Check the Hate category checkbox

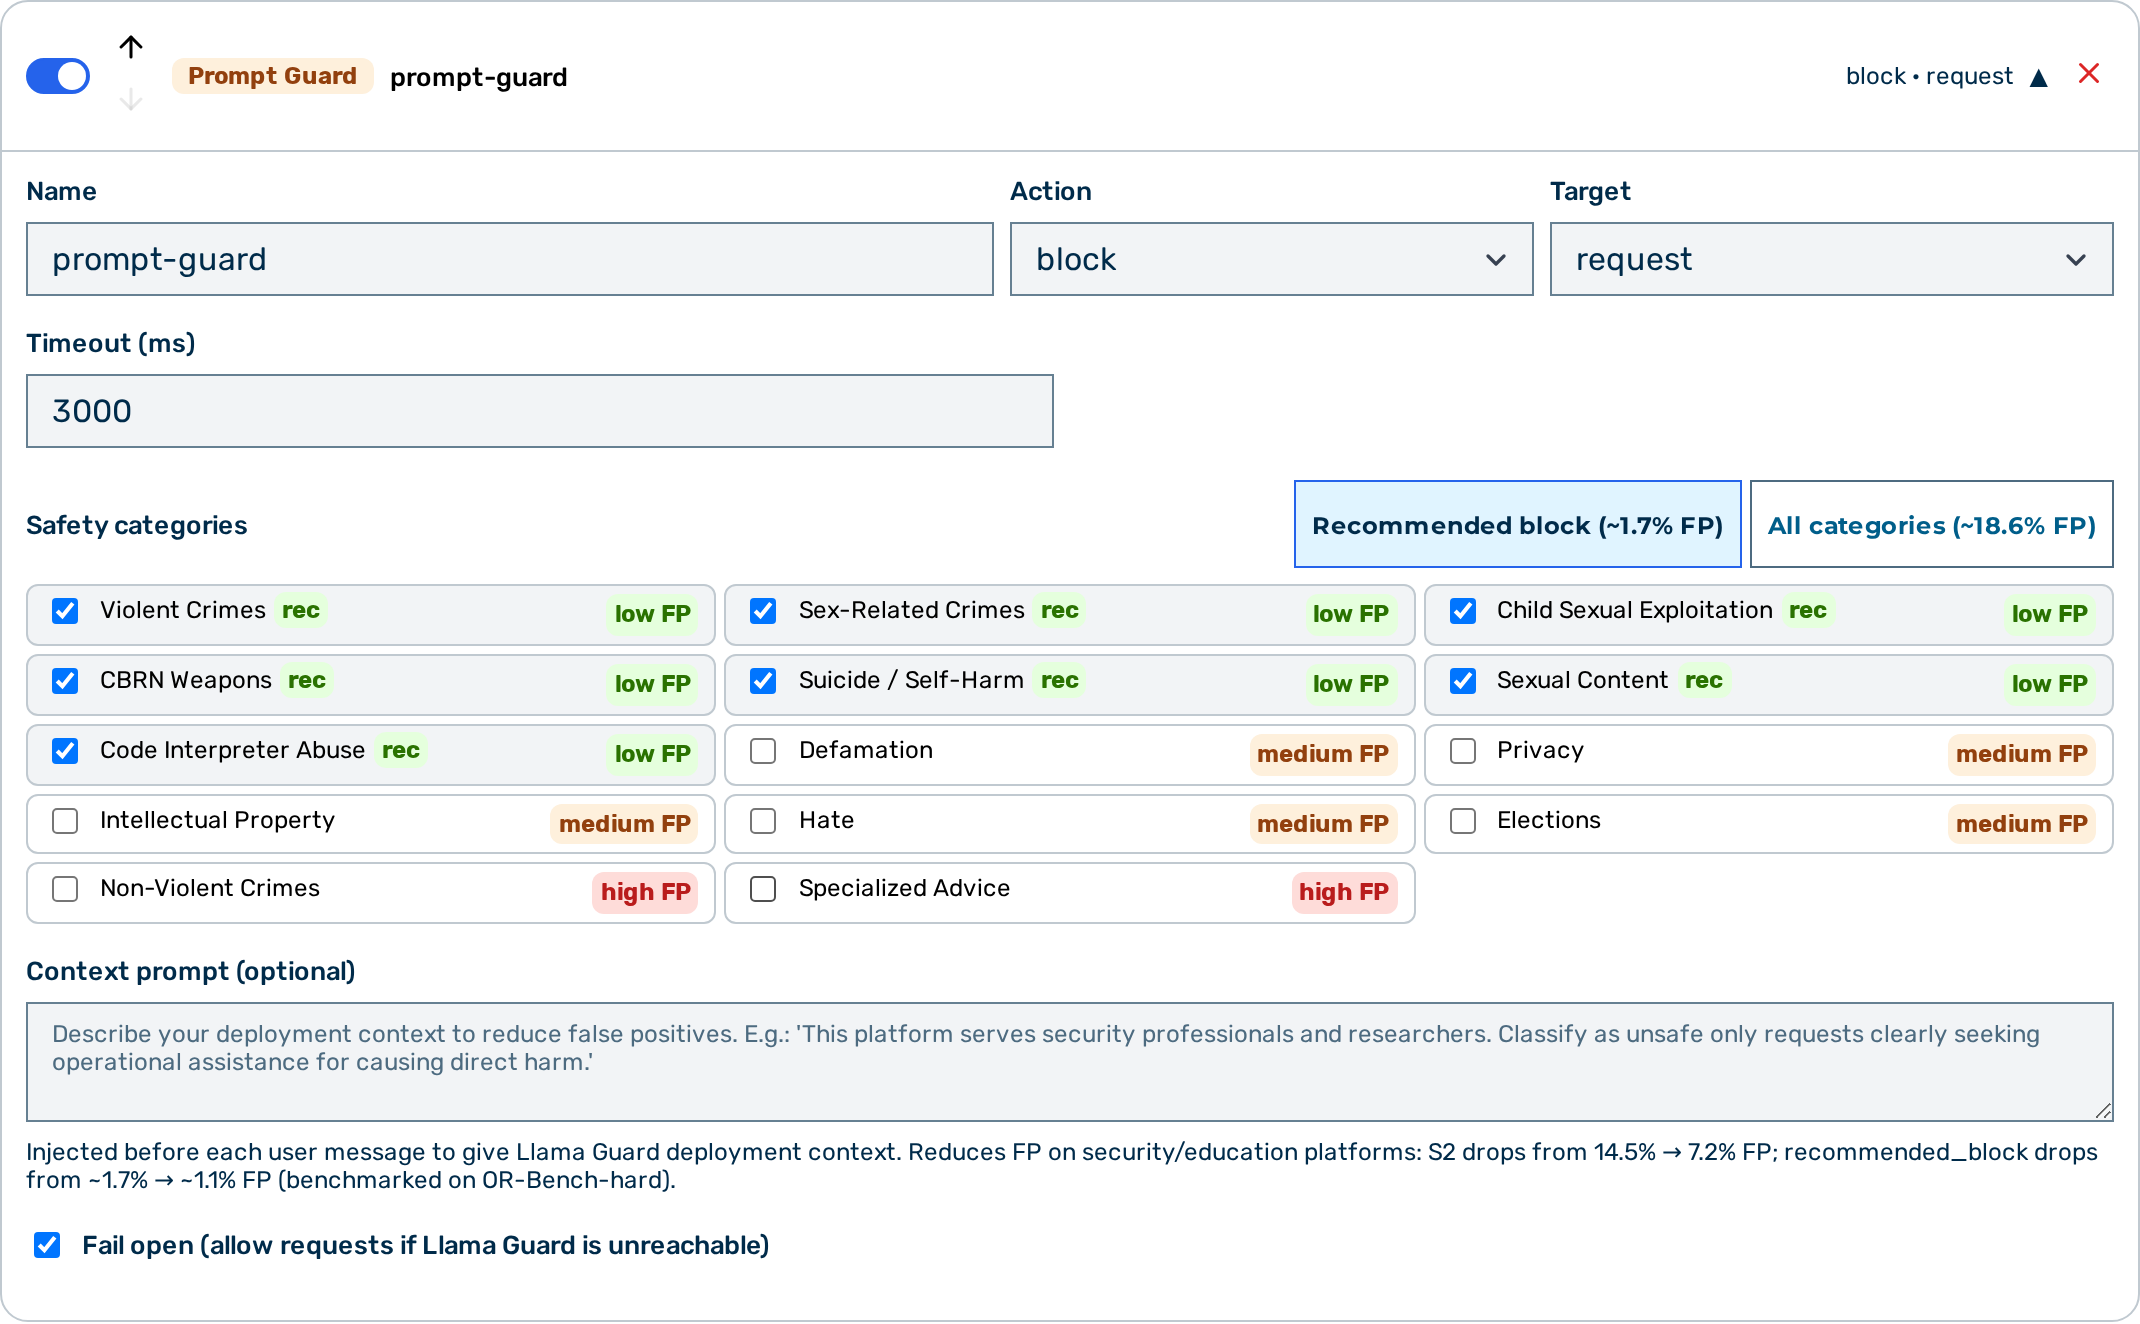click(763, 821)
